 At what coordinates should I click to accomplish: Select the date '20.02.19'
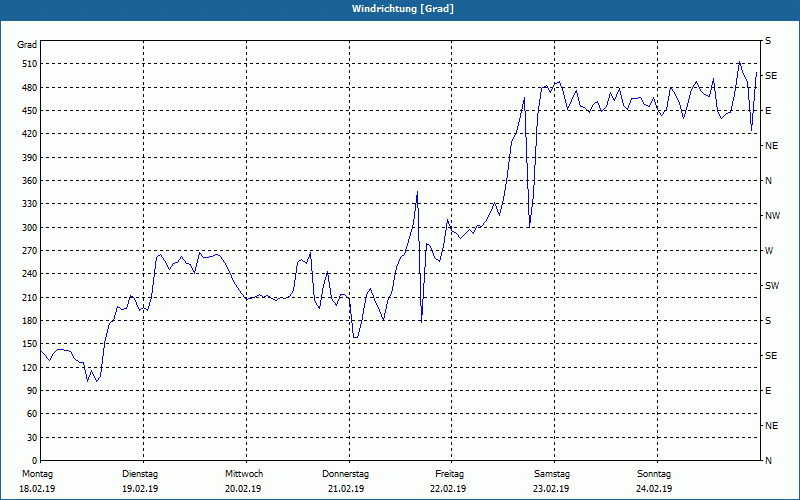[x=243, y=489]
